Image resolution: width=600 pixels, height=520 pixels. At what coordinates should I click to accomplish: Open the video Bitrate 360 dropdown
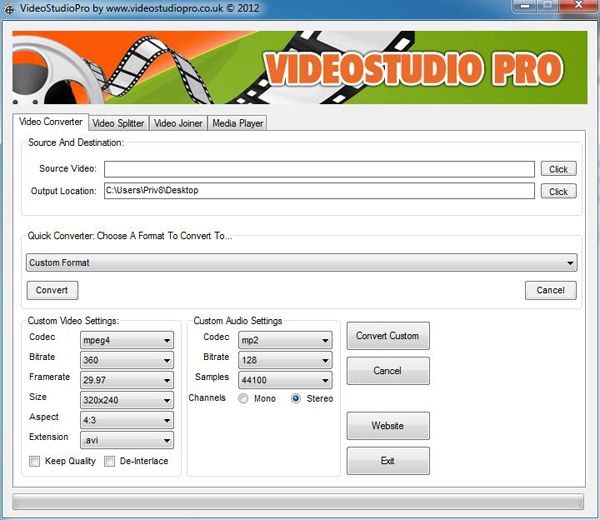(127, 360)
